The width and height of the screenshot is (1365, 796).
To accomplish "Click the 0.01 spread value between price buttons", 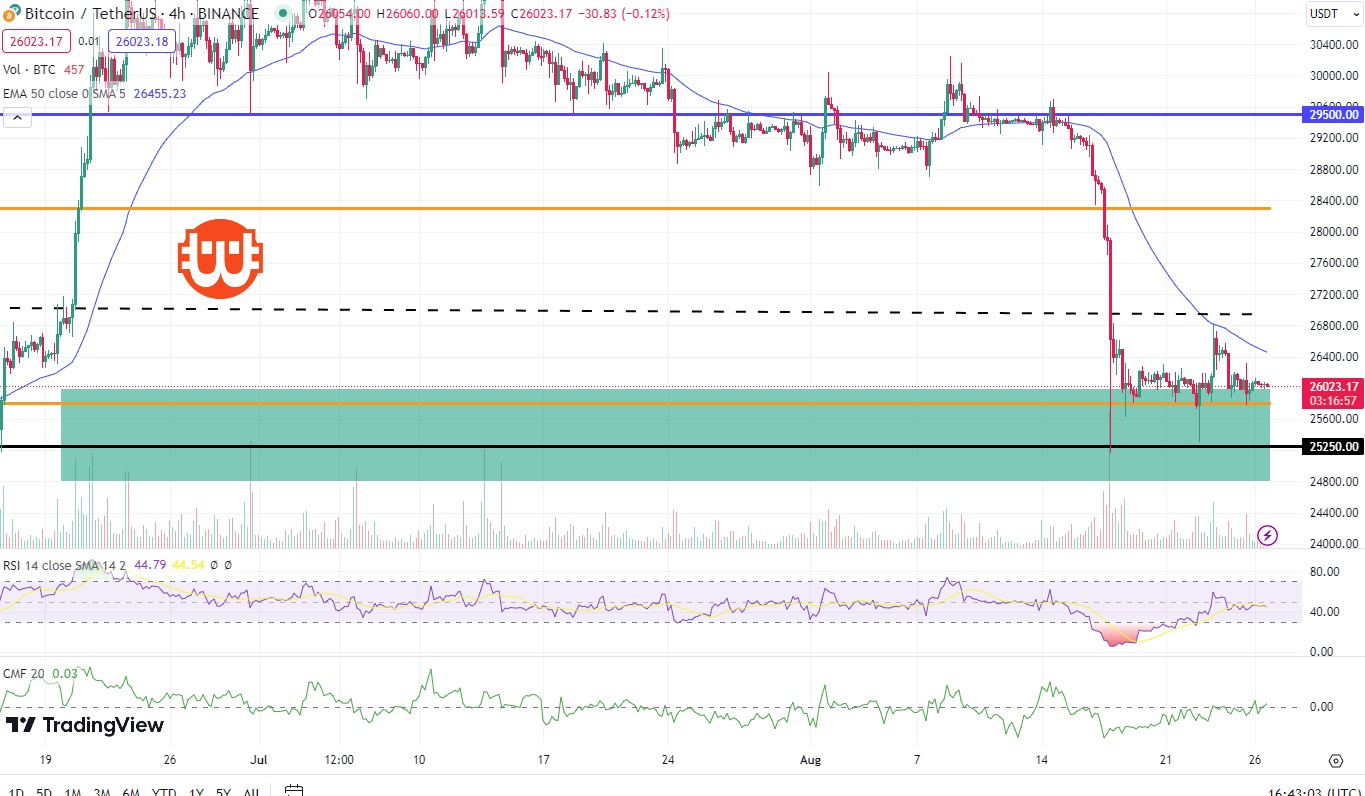I will 90,42.
